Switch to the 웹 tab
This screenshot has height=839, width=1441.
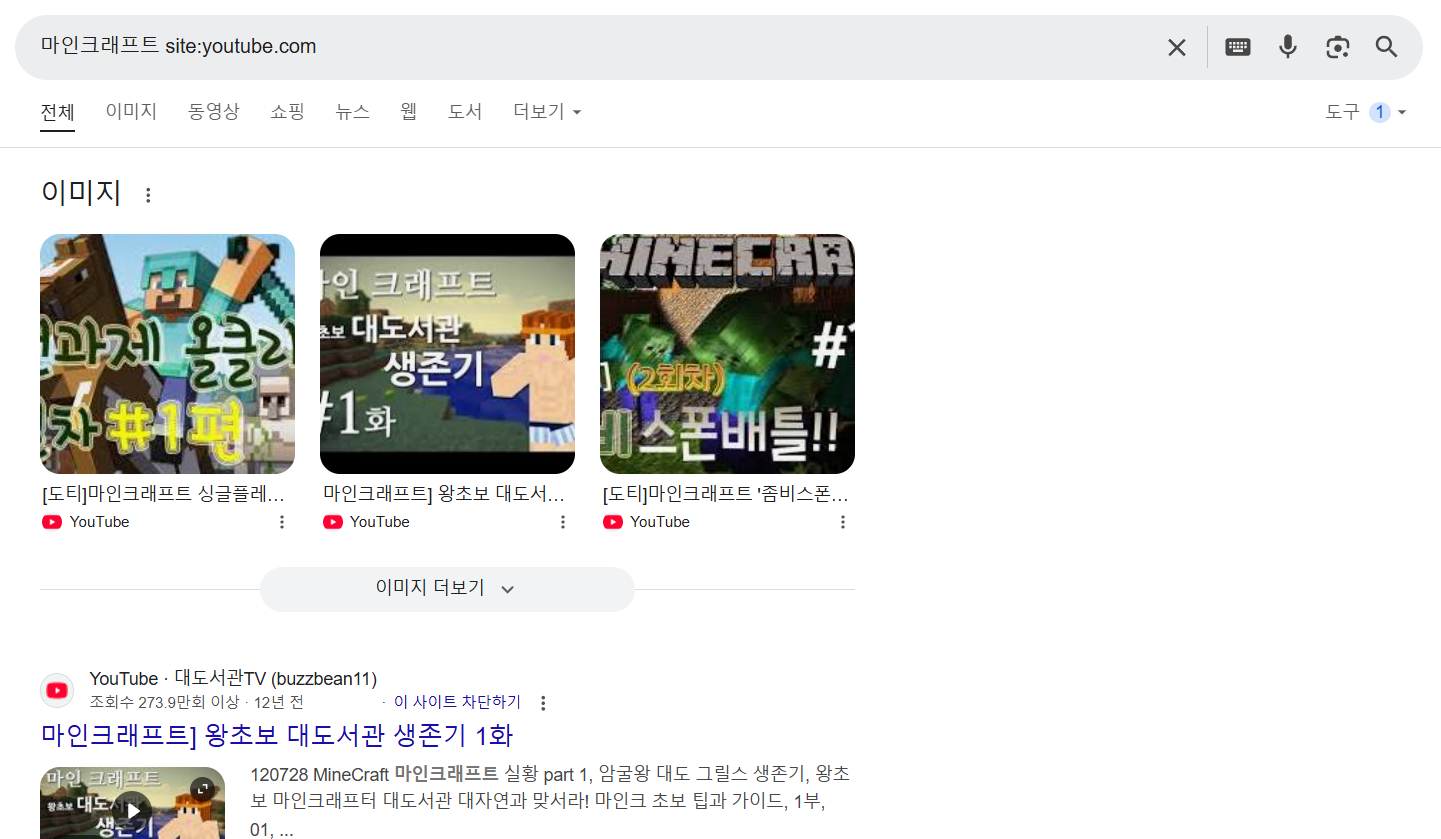click(408, 112)
